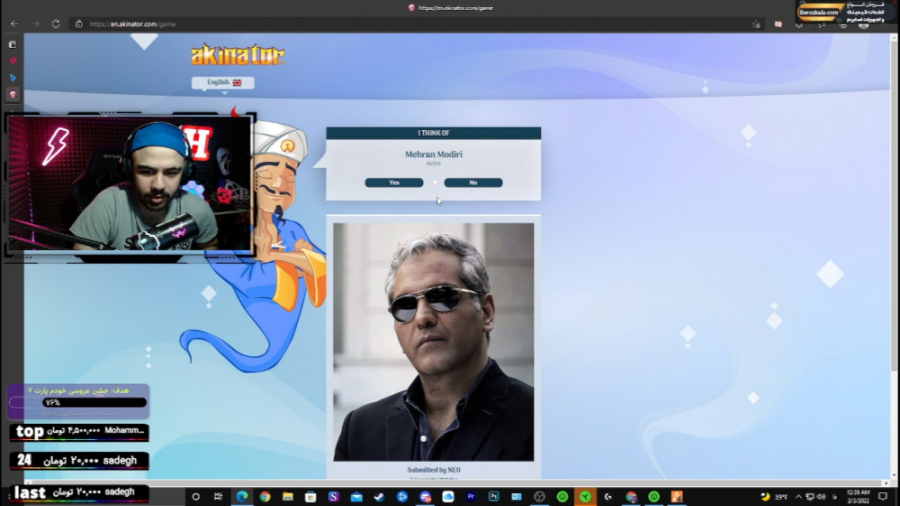This screenshot has height=506, width=900.
Task: Open the Bing sidebar icon
Action: pyautogui.click(x=13, y=77)
